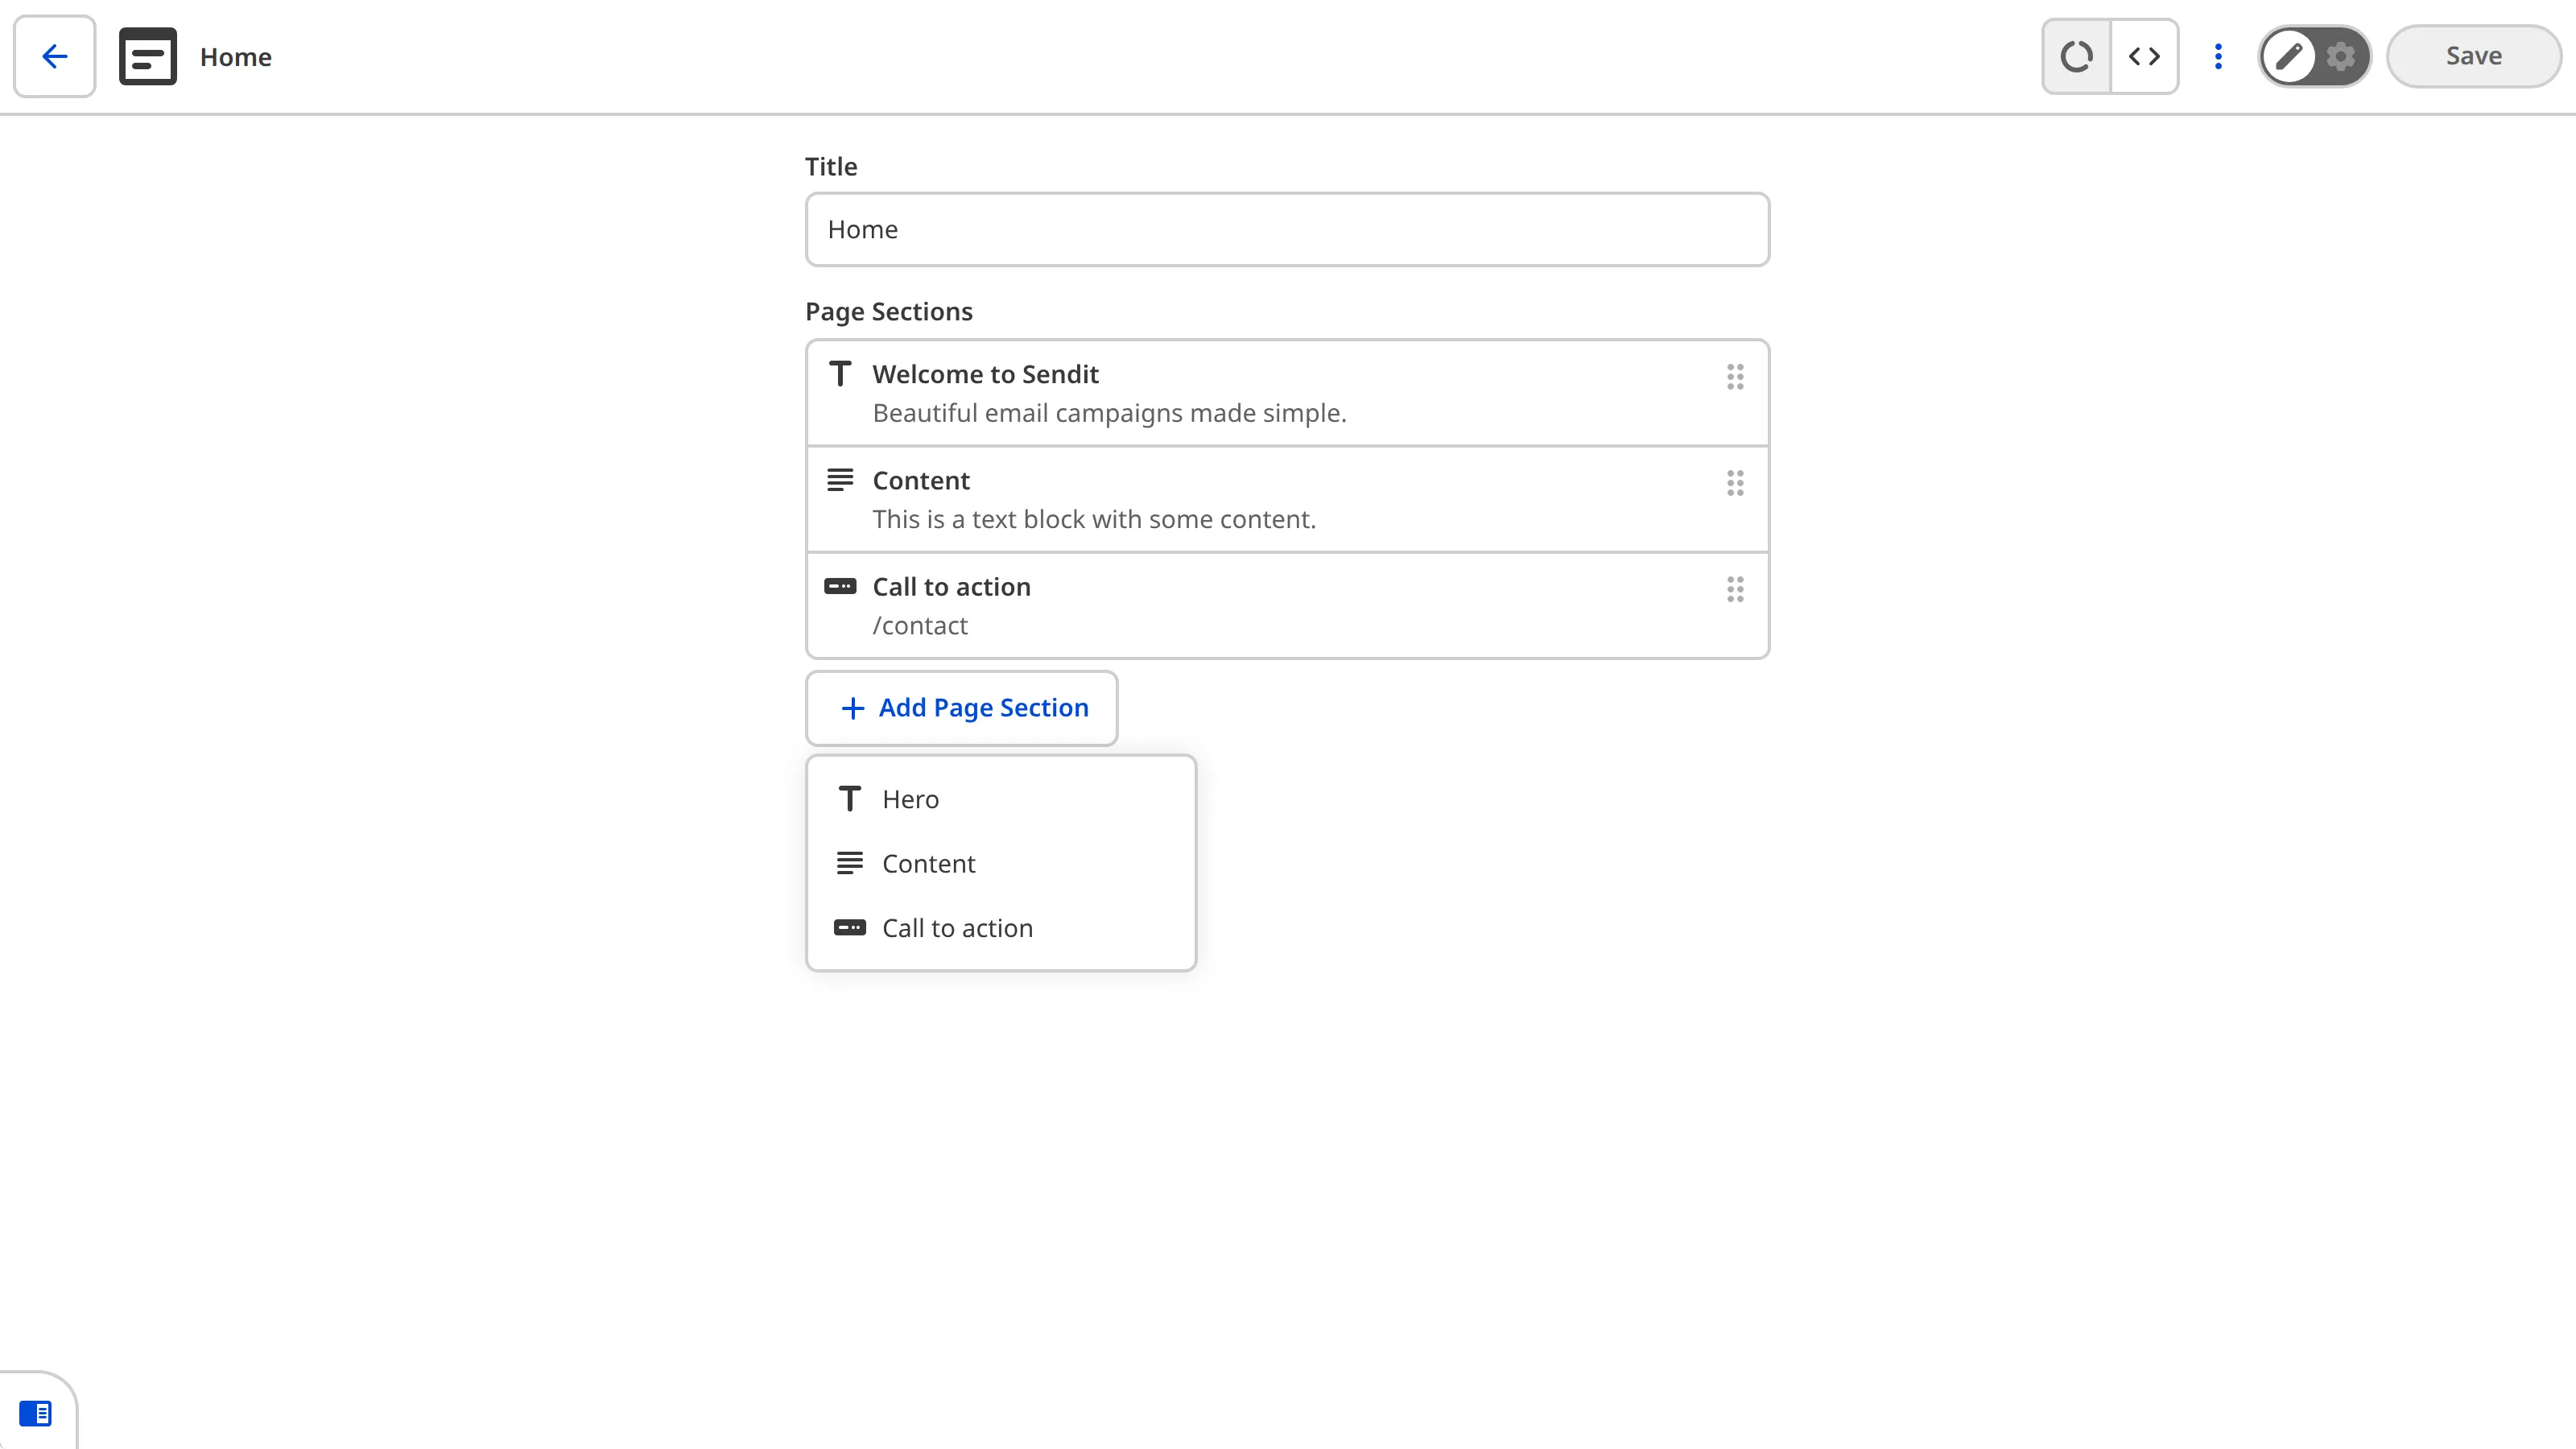2576x1449 pixels.
Task: Click the drag handle for Welcome to Sendit
Action: (x=1735, y=377)
